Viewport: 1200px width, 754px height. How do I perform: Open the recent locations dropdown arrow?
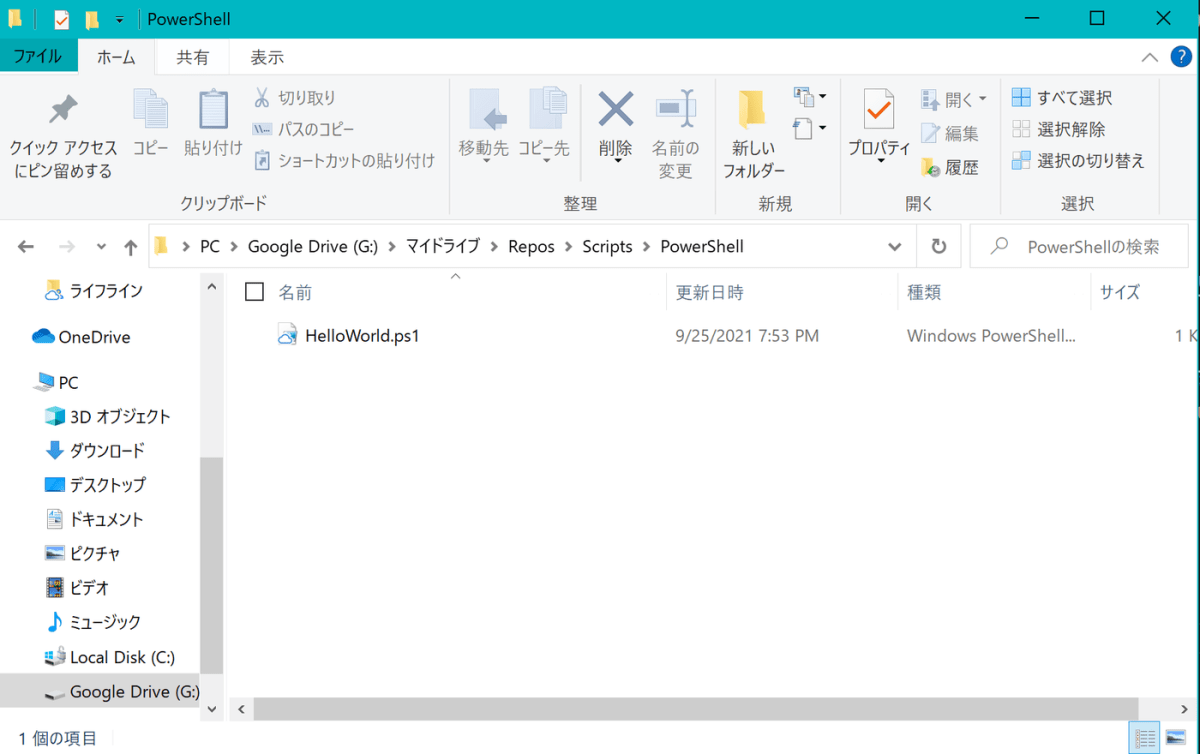pos(101,247)
